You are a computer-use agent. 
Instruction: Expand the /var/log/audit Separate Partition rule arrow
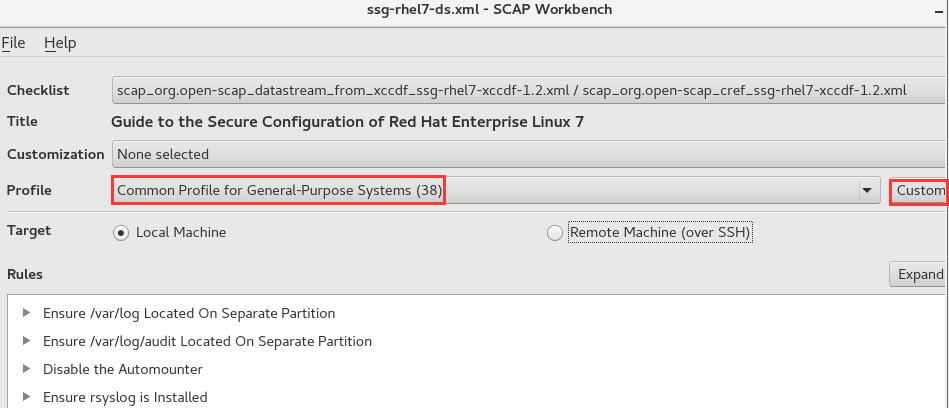(25, 341)
